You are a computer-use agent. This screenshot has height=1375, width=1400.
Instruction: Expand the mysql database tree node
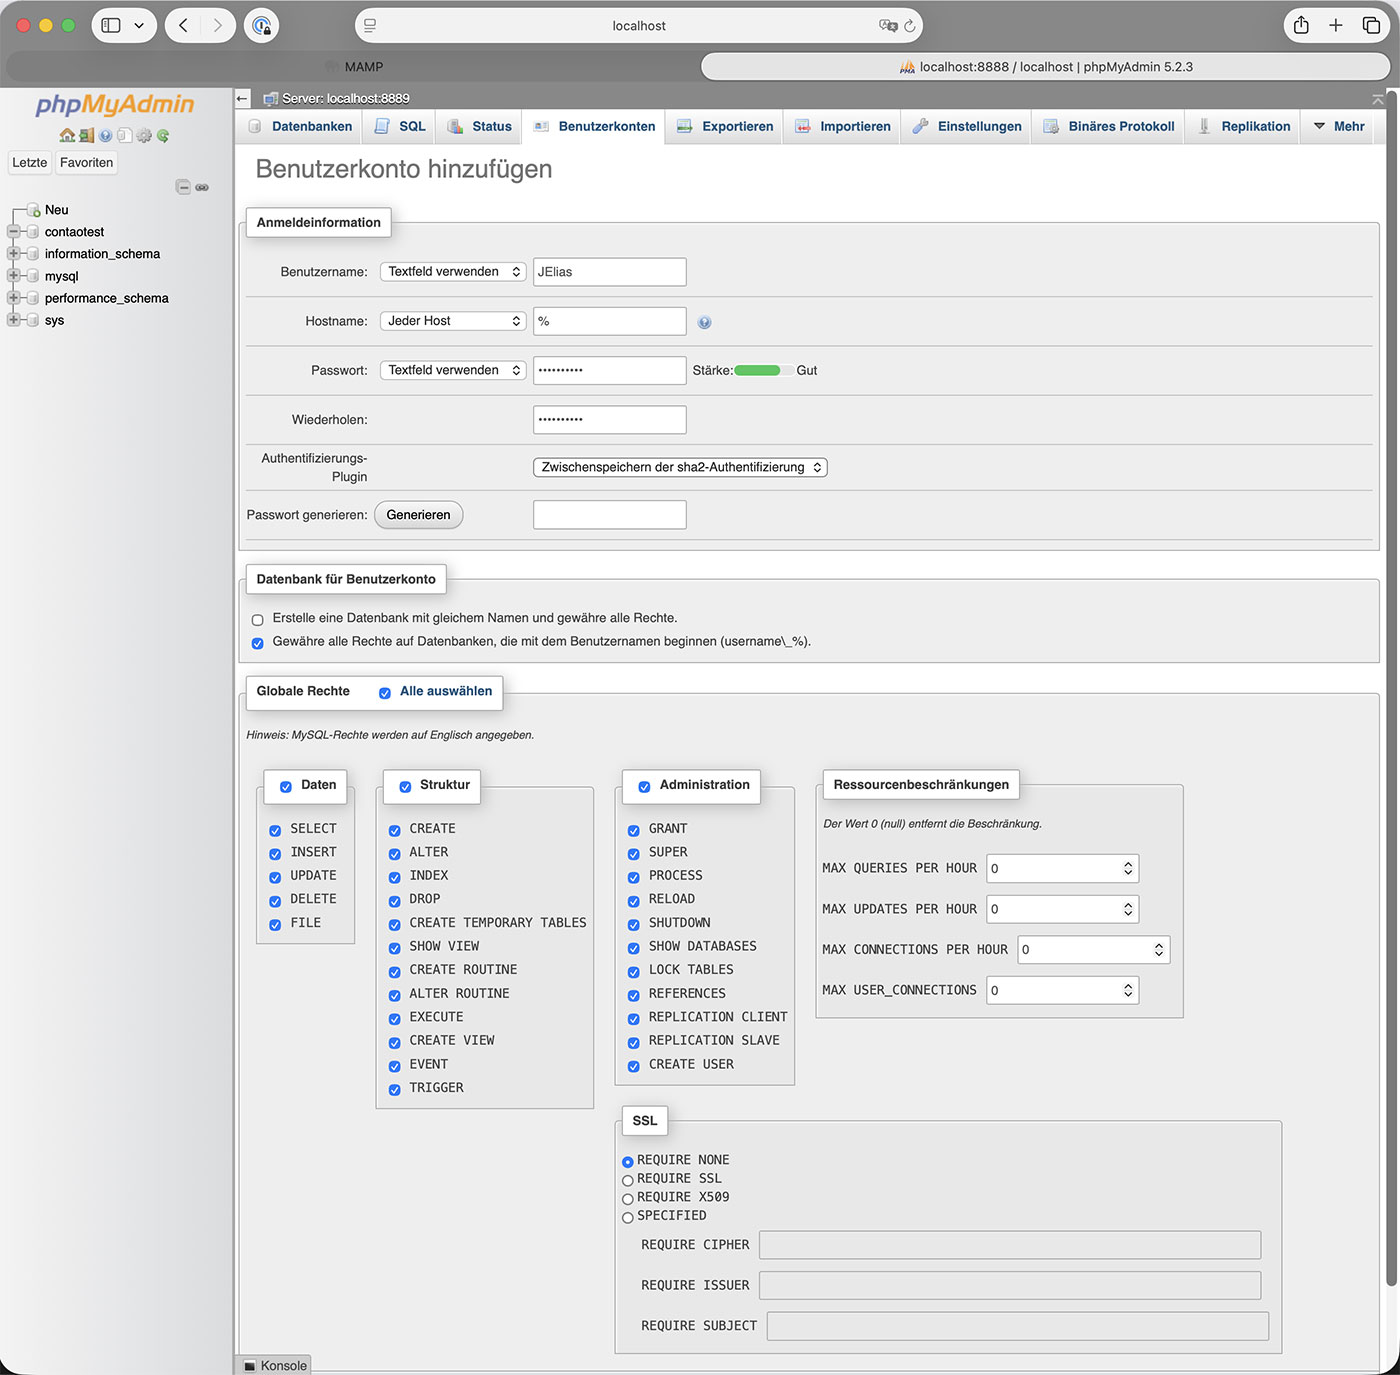click(14, 276)
